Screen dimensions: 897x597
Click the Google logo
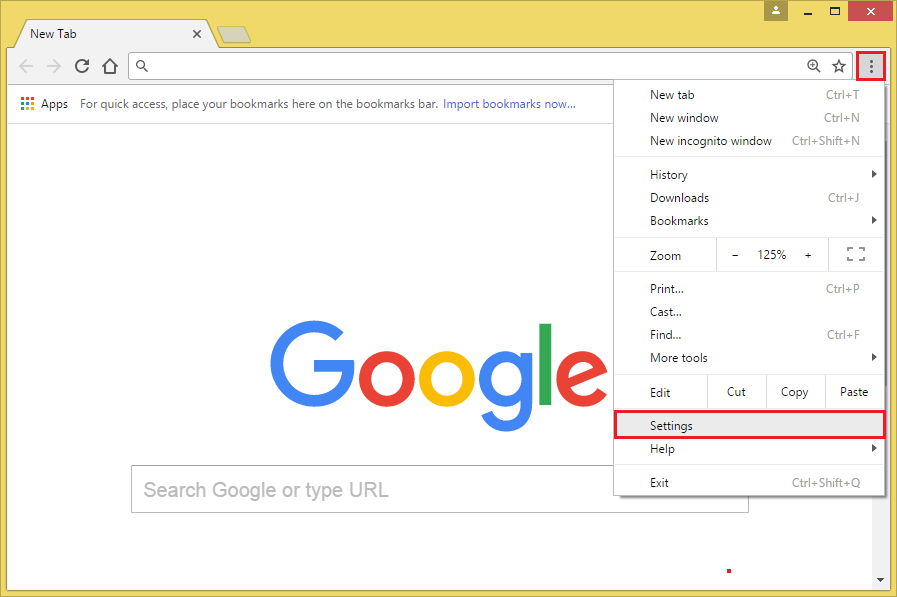(x=439, y=375)
